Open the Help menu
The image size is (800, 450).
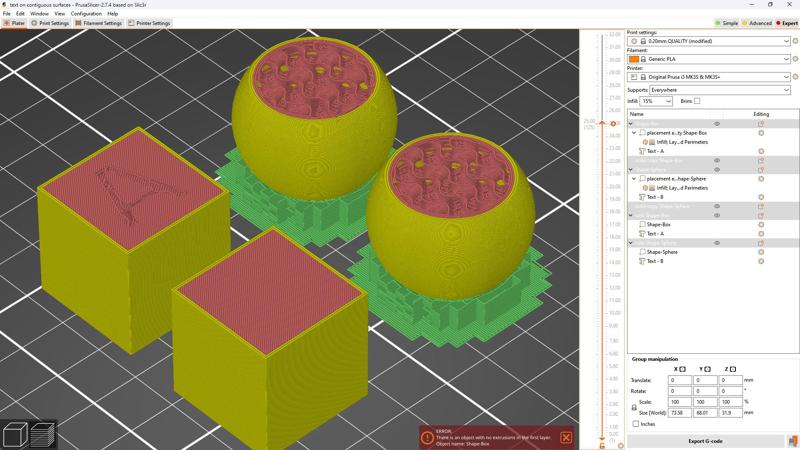pos(113,14)
